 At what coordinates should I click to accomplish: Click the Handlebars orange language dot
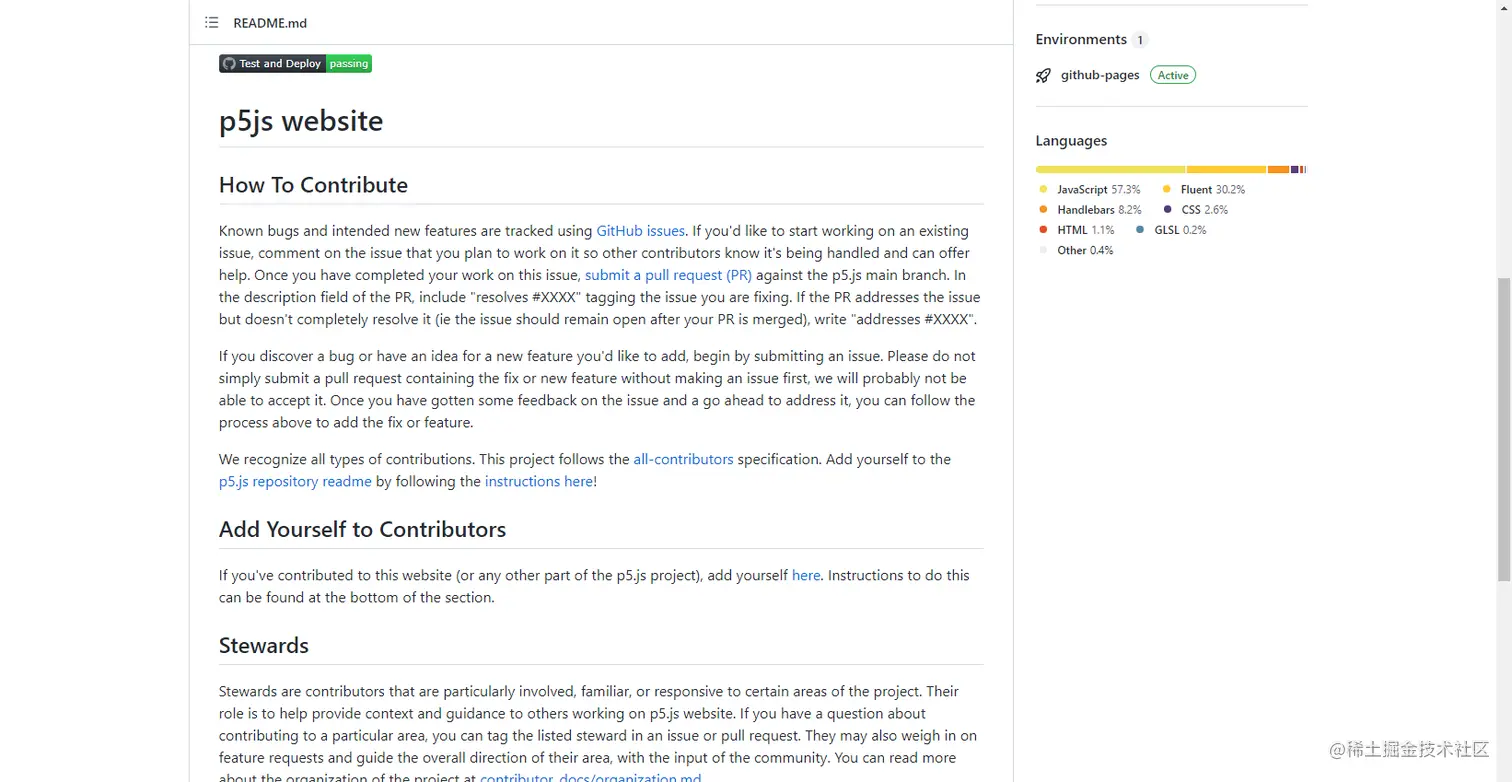pos(1043,210)
